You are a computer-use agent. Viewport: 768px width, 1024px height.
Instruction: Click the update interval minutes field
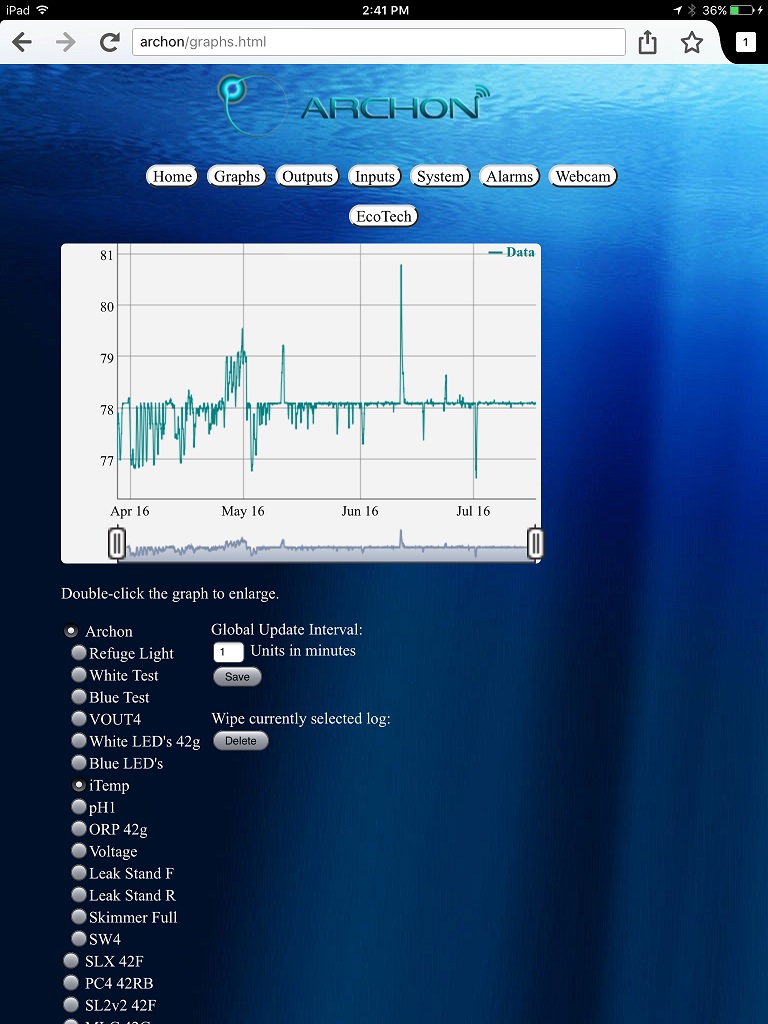click(x=228, y=652)
